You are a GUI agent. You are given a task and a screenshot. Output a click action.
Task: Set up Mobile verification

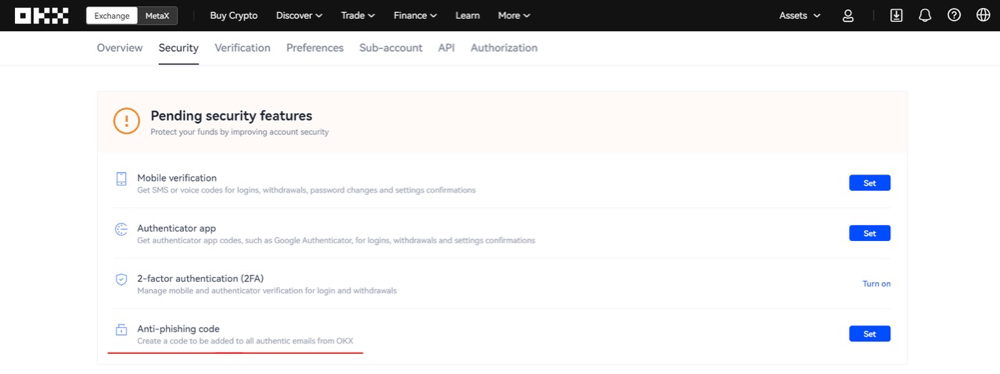(x=869, y=183)
